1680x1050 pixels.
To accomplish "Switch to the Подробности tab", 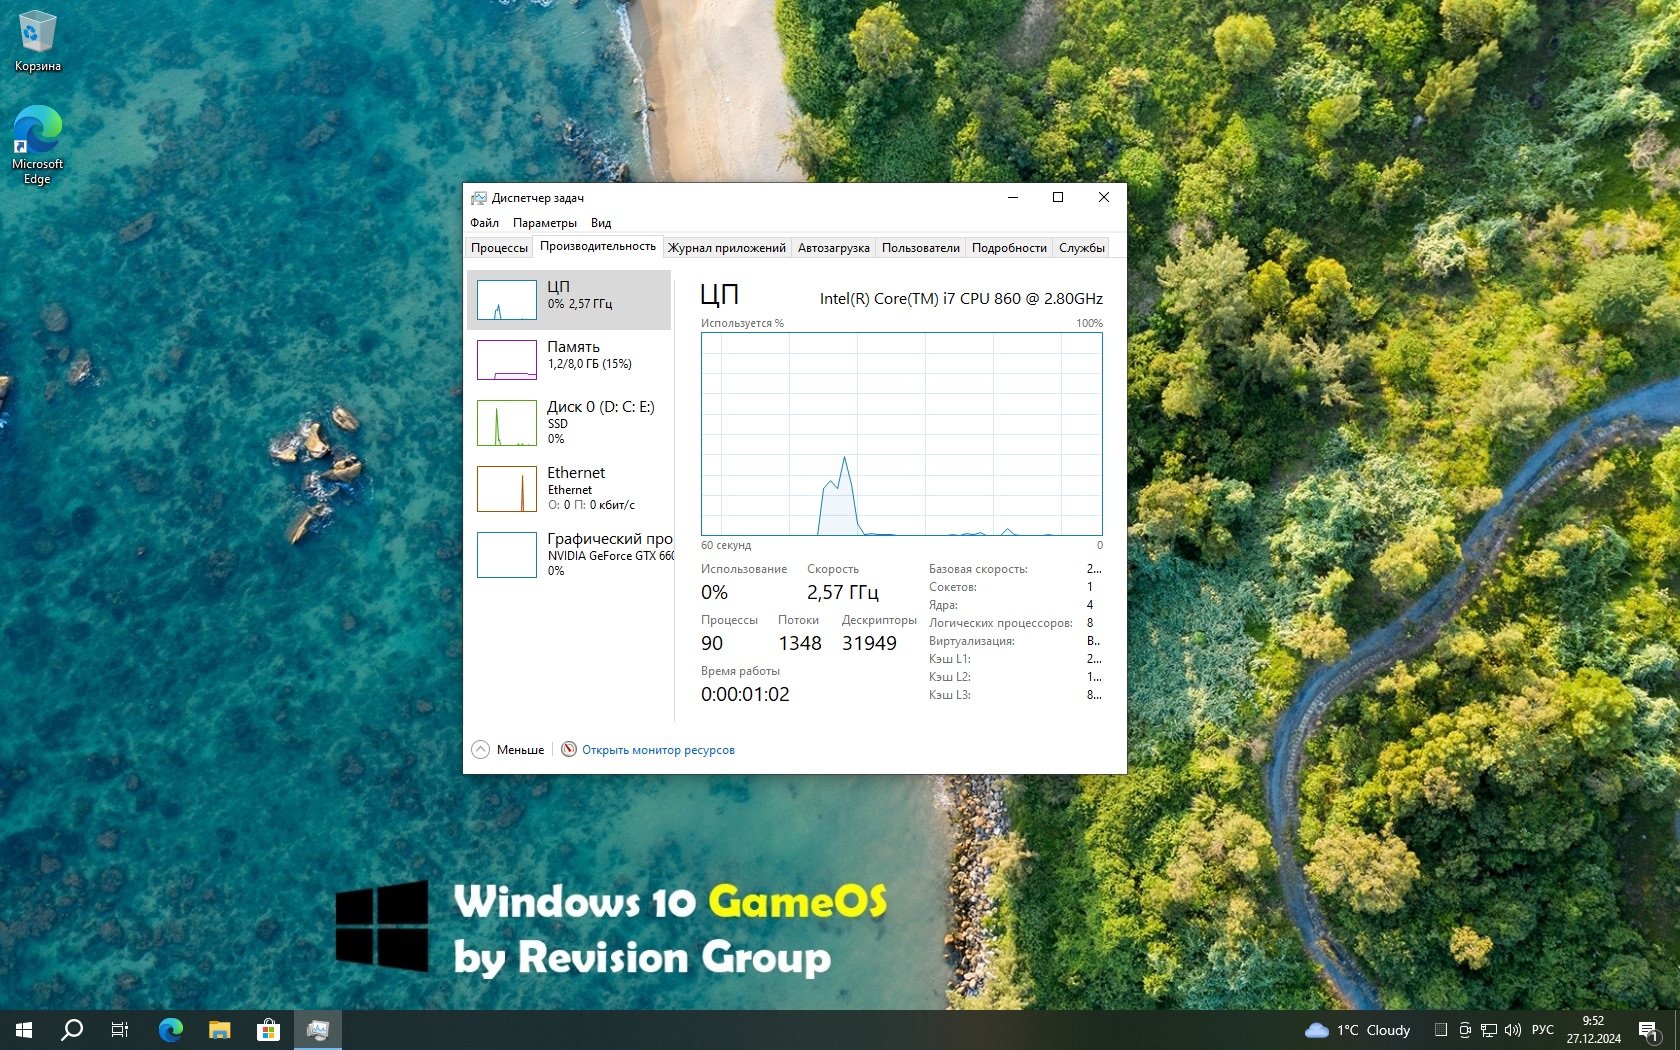I will [x=1009, y=248].
